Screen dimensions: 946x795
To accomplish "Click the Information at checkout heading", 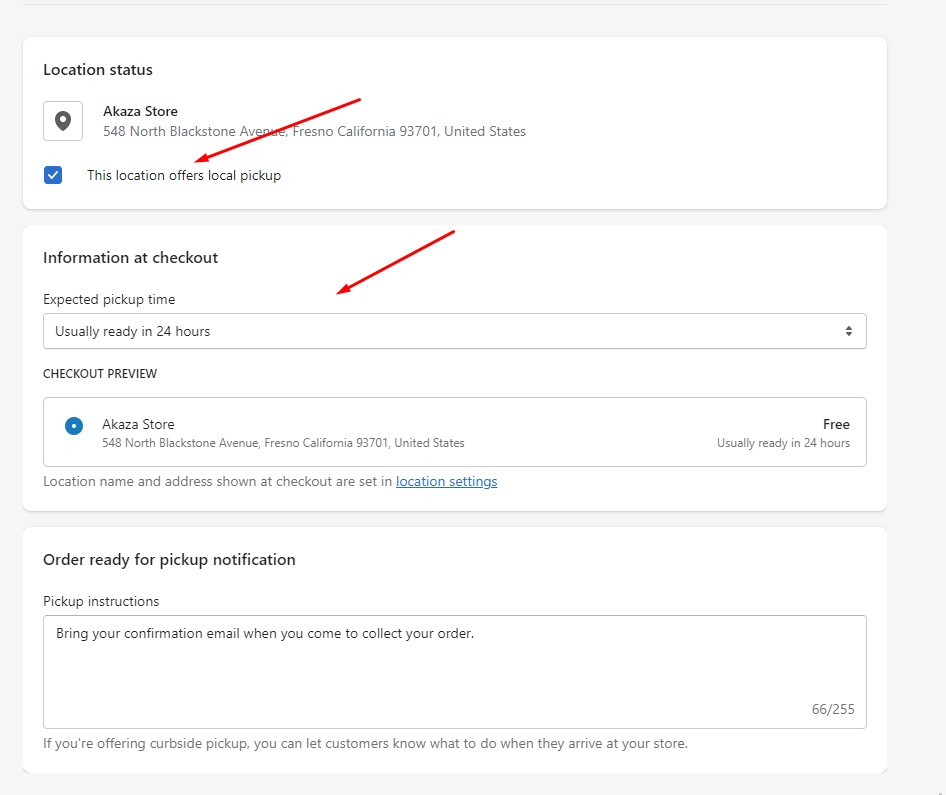I will [x=130, y=257].
